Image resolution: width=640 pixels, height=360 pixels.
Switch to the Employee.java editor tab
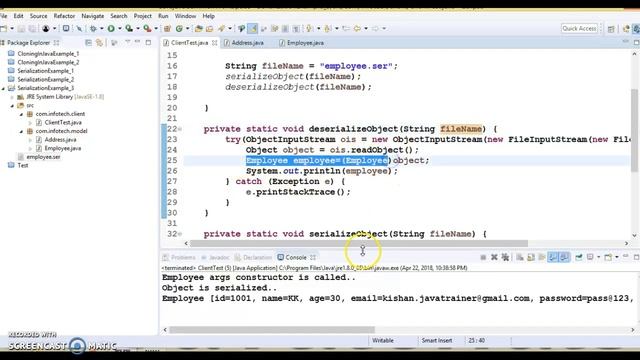pos(302,43)
